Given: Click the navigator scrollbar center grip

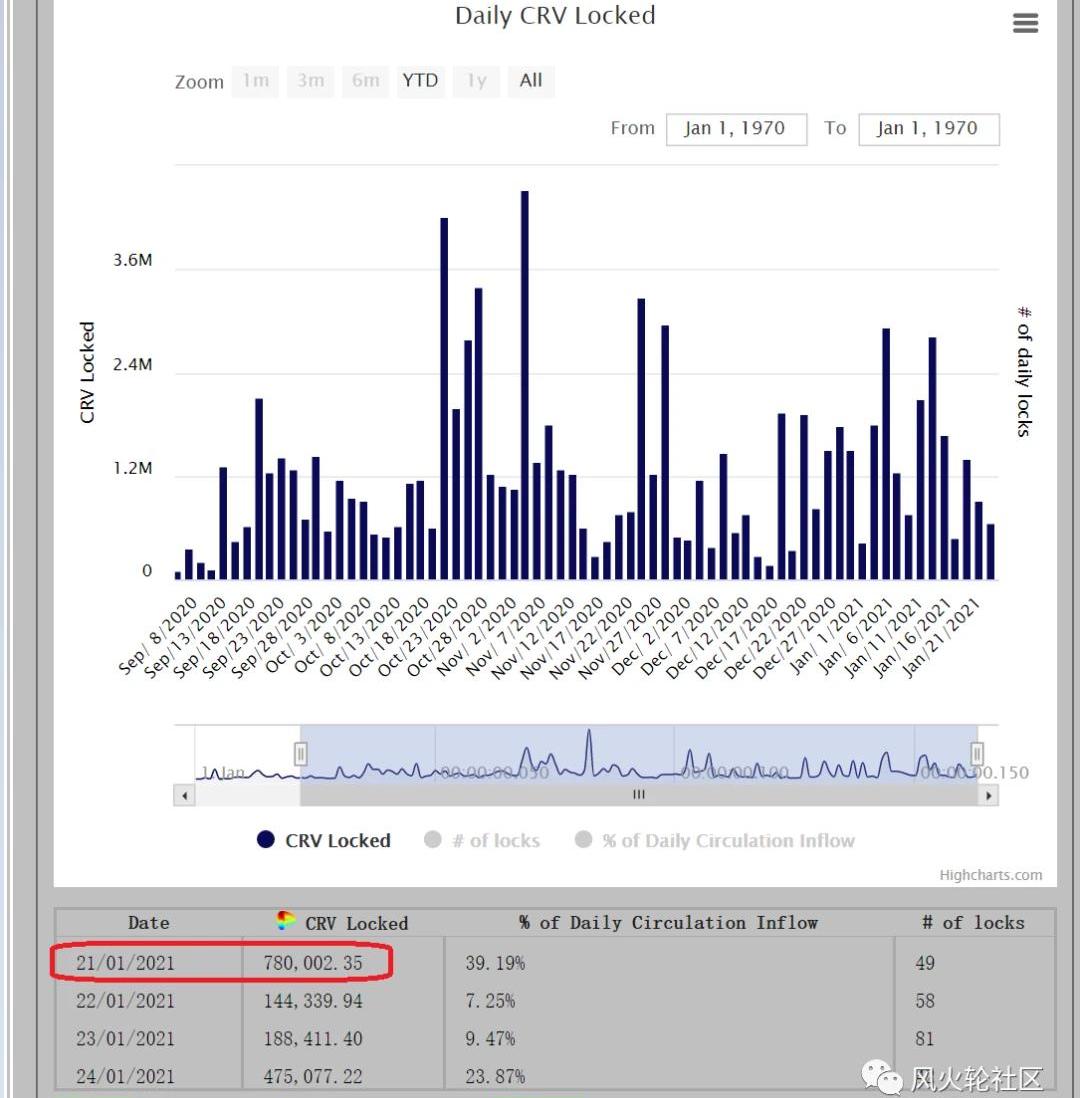Looking at the screenshot, I should click(x=638, y=795).
